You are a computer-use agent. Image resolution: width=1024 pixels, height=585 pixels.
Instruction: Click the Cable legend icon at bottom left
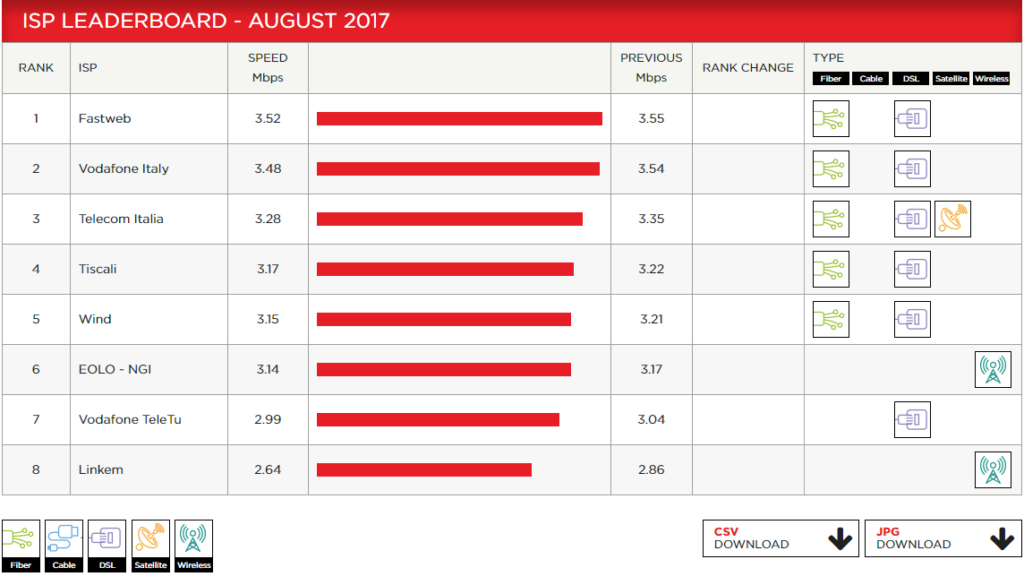tap(64, 545)
